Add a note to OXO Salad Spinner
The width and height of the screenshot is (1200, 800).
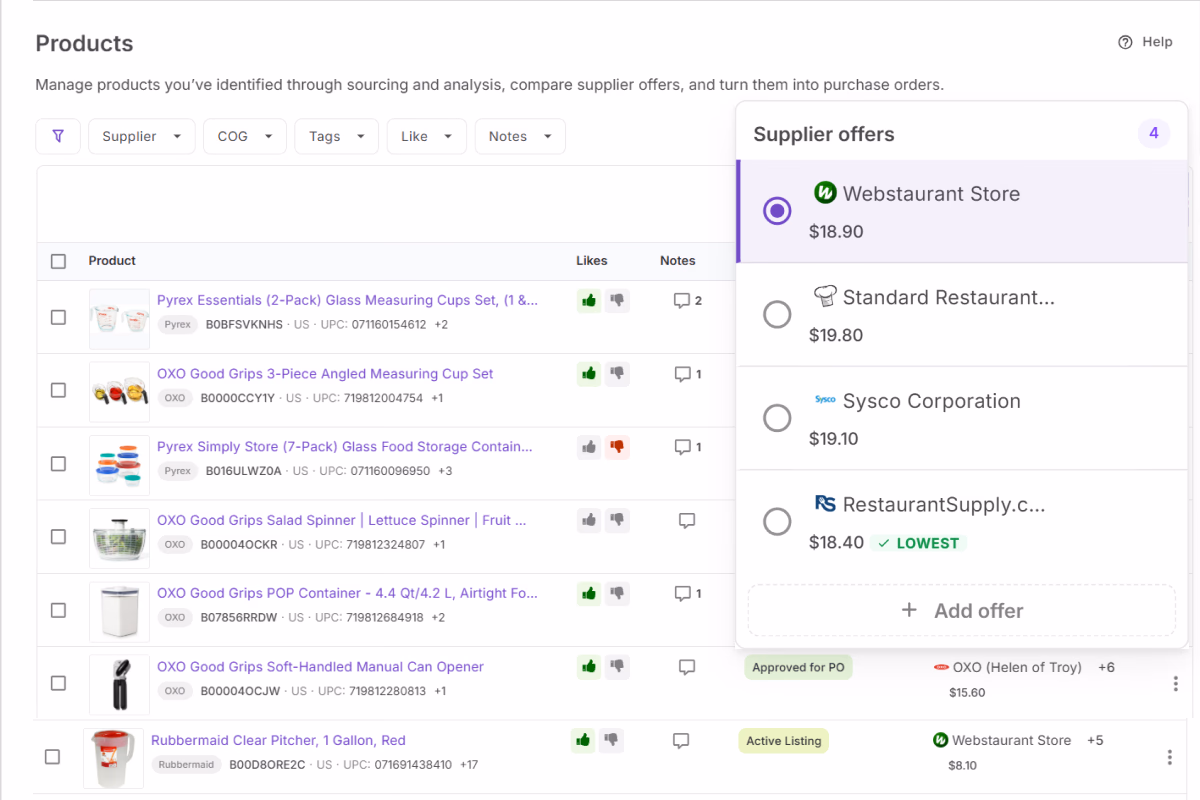686,521
